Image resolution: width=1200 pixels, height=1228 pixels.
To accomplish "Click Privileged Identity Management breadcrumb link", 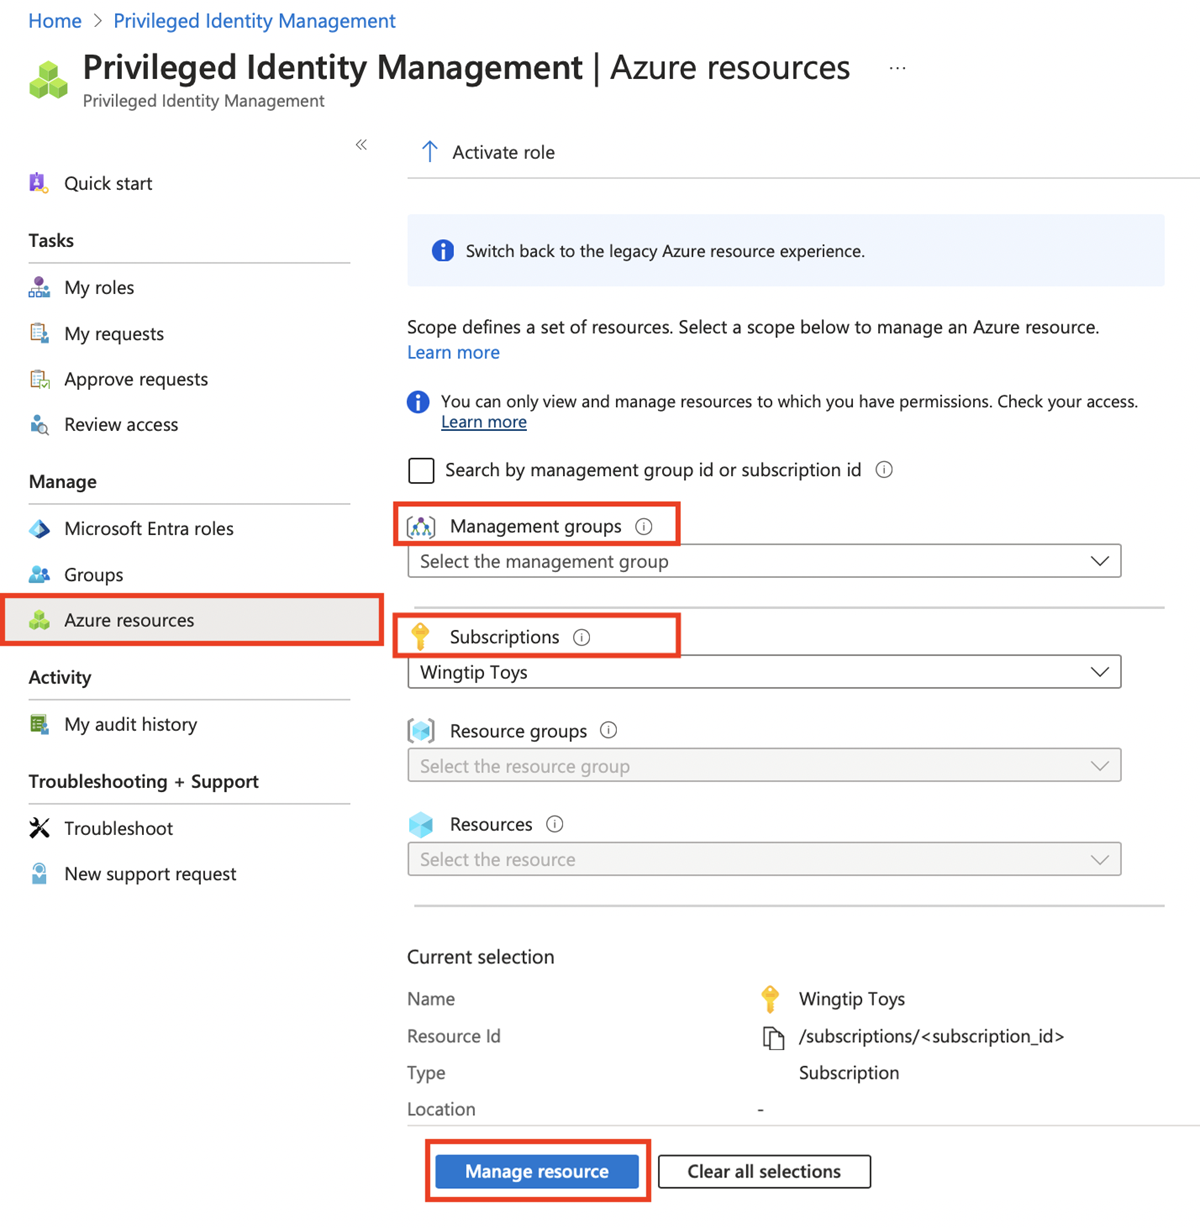I will tap(254, 21).
